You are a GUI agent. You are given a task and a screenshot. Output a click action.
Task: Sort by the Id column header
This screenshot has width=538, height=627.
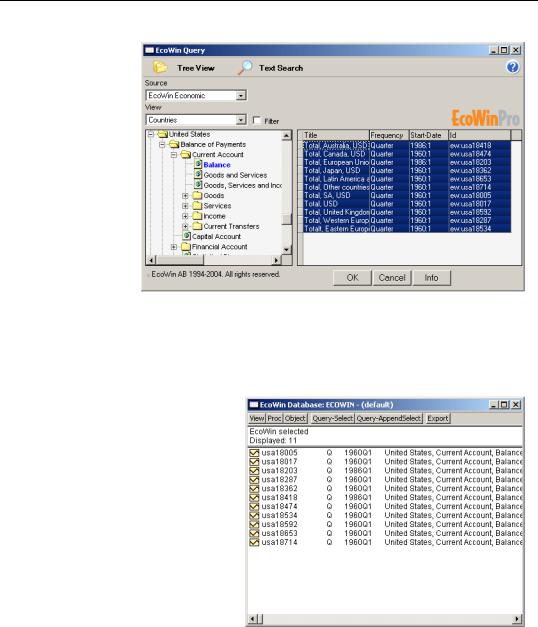(x=479, y=135)
